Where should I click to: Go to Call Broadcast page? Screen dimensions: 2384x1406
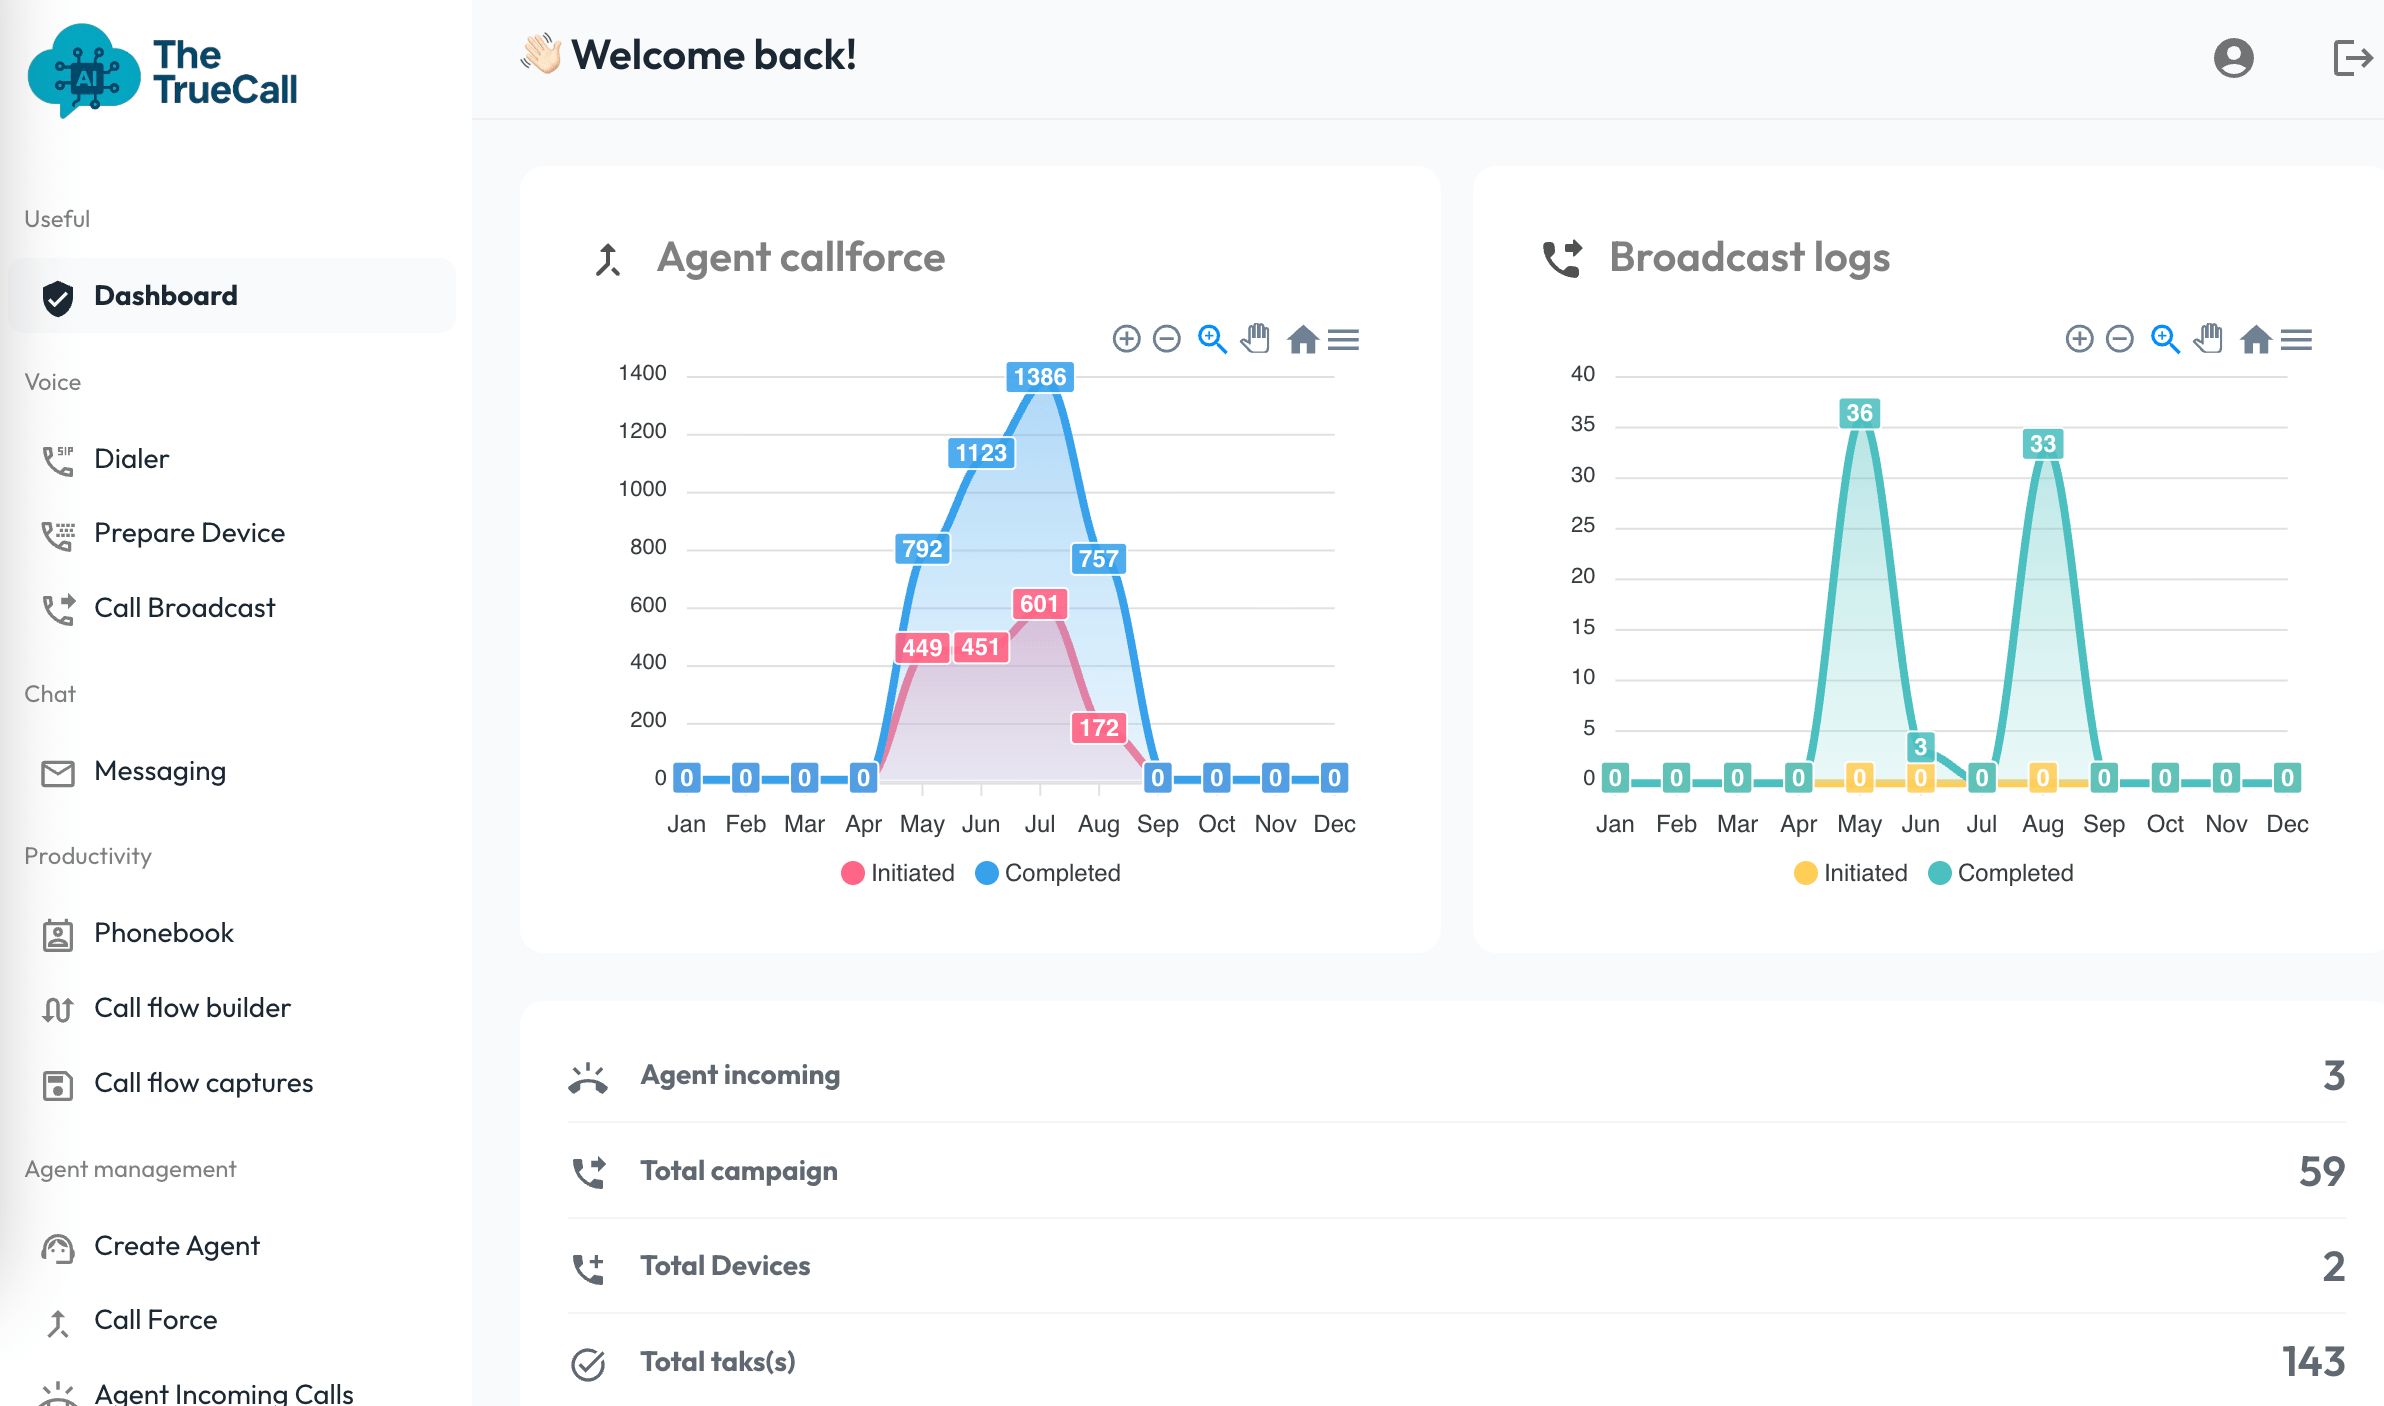point(184,608)
